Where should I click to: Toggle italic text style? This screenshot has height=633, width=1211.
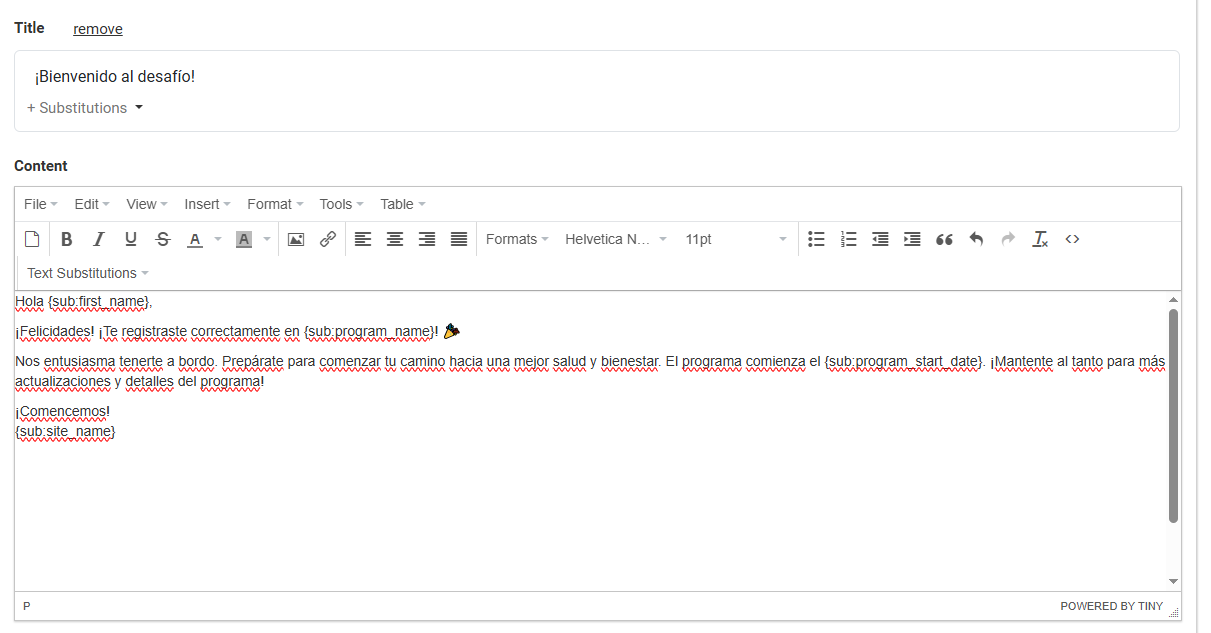98,239
